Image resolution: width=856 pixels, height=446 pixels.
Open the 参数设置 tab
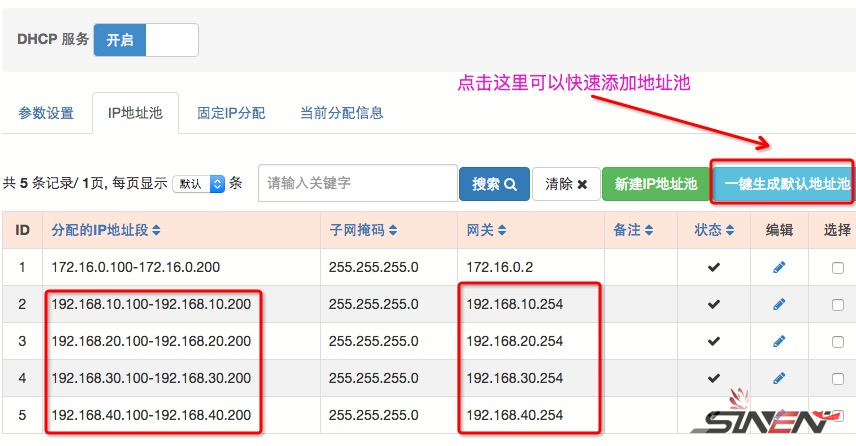point(46,113)
